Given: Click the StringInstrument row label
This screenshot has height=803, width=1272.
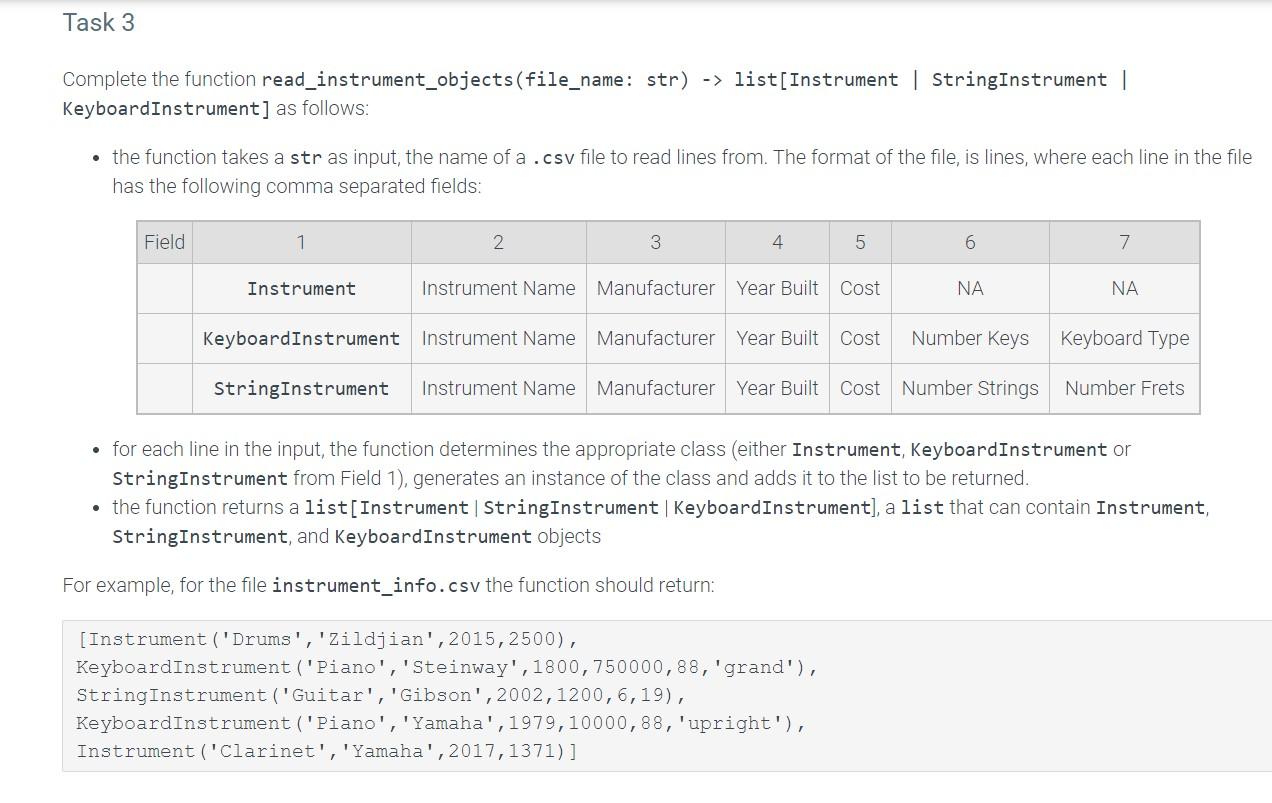Looking at the screenshot, I should 301,388.
